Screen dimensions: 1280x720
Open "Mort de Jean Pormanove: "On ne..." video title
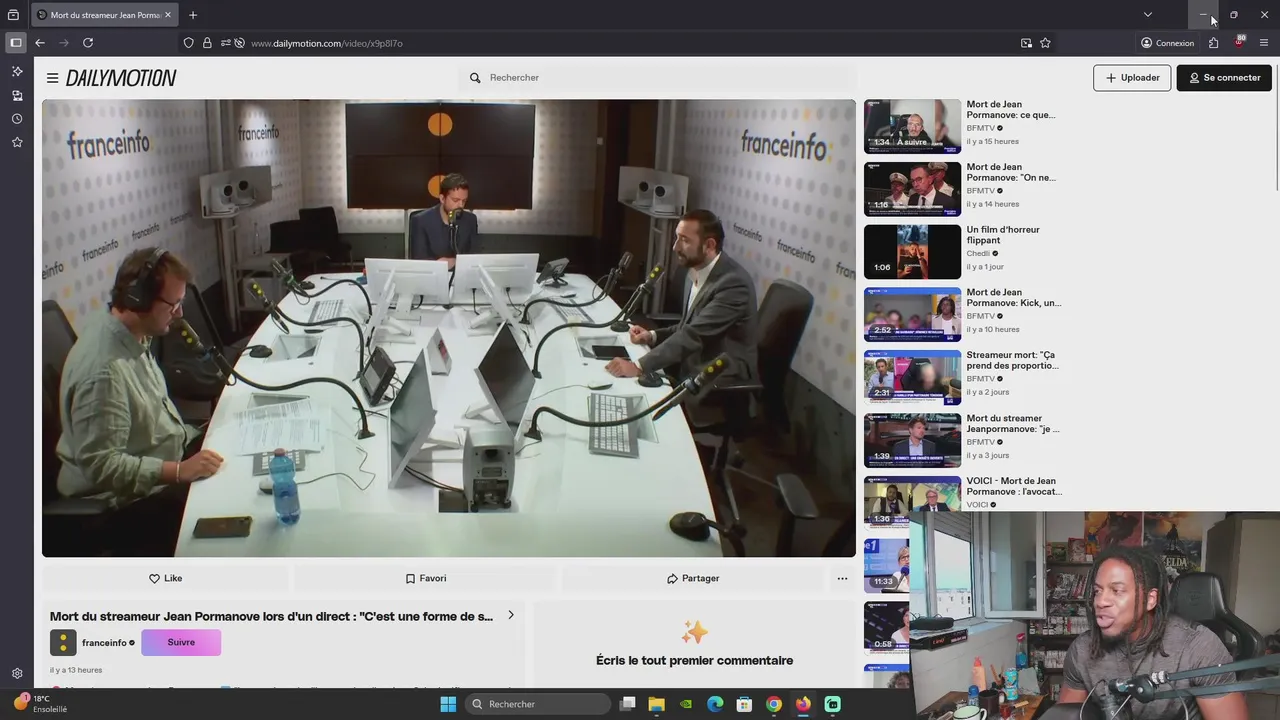pos(1010,172)
